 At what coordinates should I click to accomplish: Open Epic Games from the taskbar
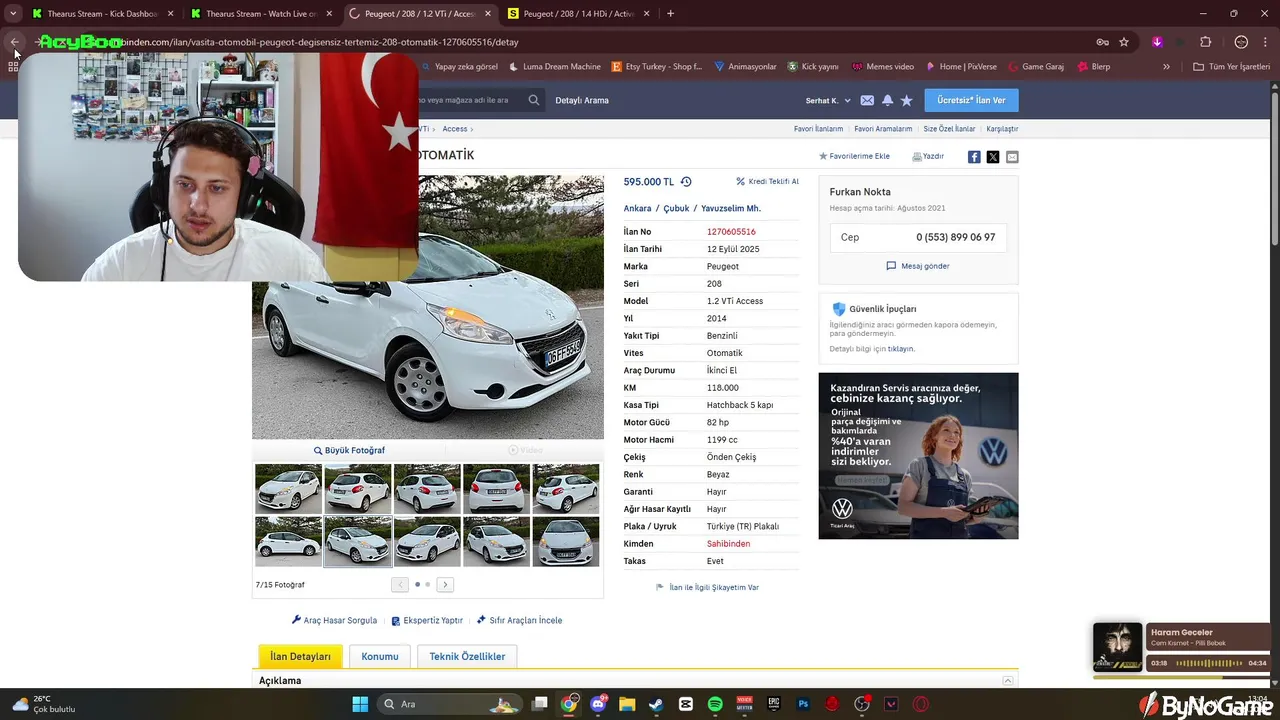[x=774, y=704]
